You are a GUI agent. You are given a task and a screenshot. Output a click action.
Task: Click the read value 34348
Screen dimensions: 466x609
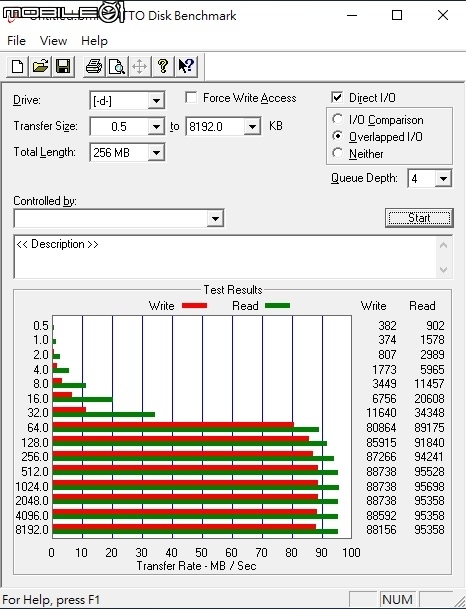[x=429, y=413]
